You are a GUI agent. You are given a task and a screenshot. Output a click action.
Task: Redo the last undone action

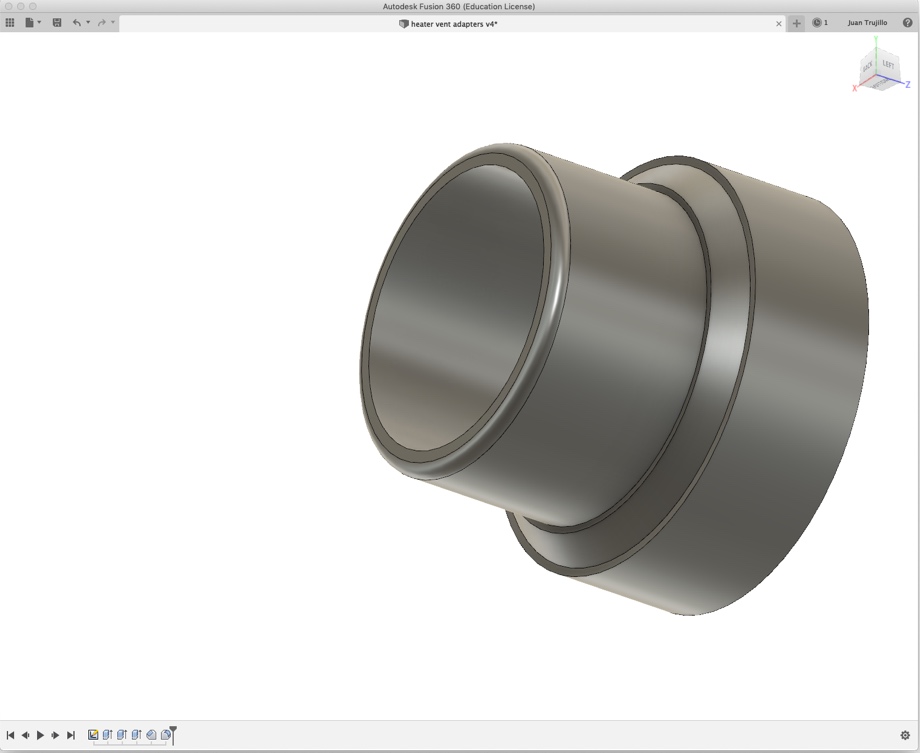[102, 23]
